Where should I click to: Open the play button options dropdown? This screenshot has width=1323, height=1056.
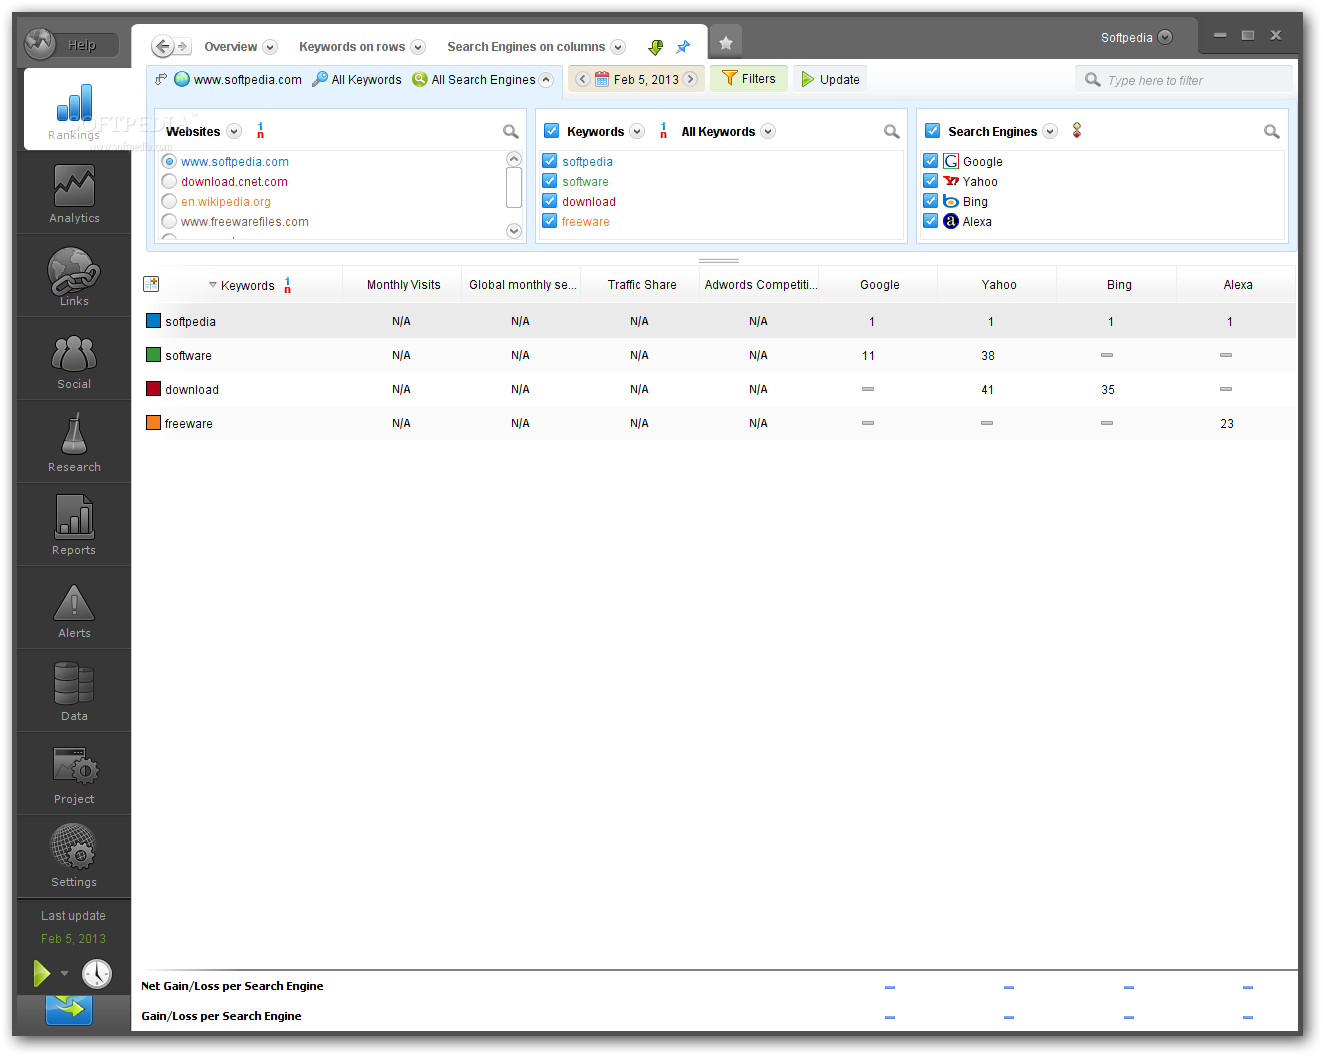pyautogui.click(x=64, y=973)
